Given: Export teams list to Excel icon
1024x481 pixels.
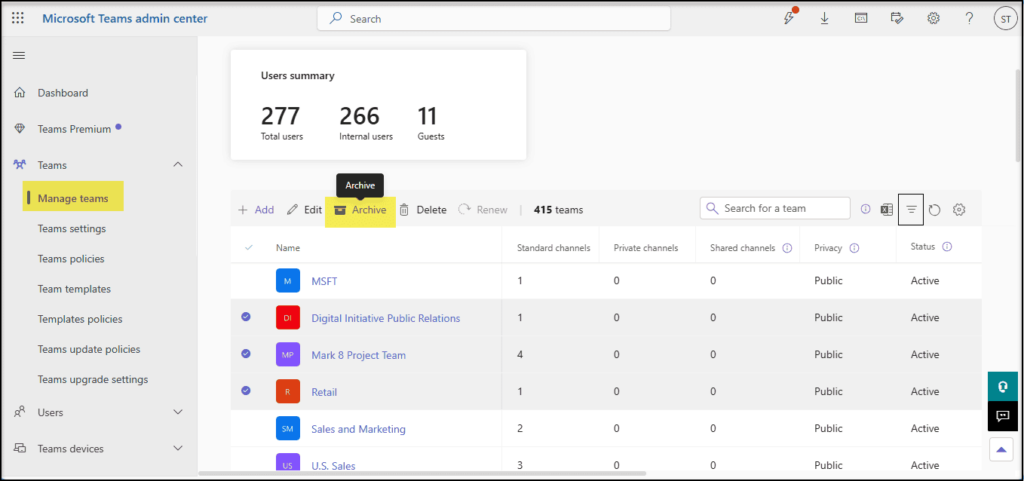Looking at the screenshot, I should (886, 209).
